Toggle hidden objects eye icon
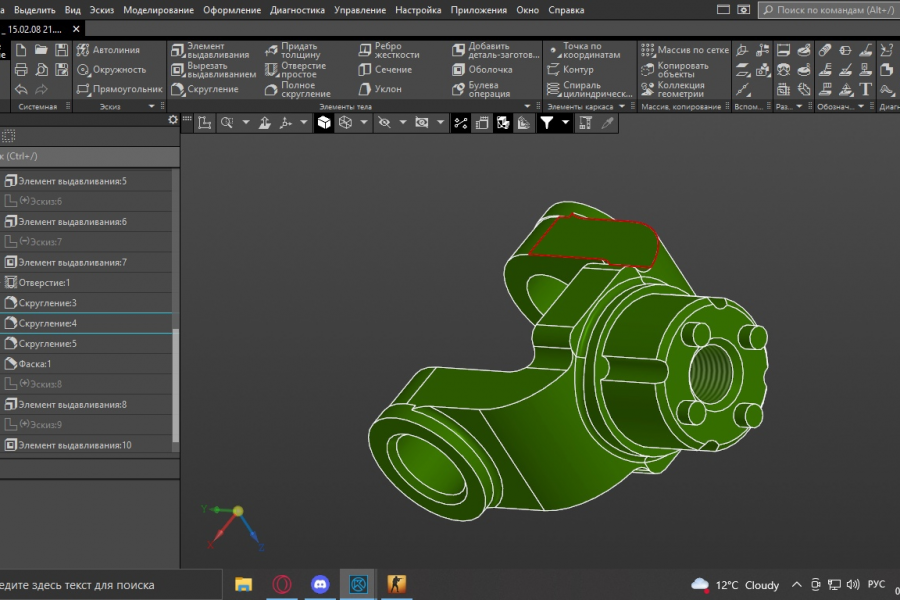Screen dimensions: 900x600 pyautogui.click(x=385, y=123)
